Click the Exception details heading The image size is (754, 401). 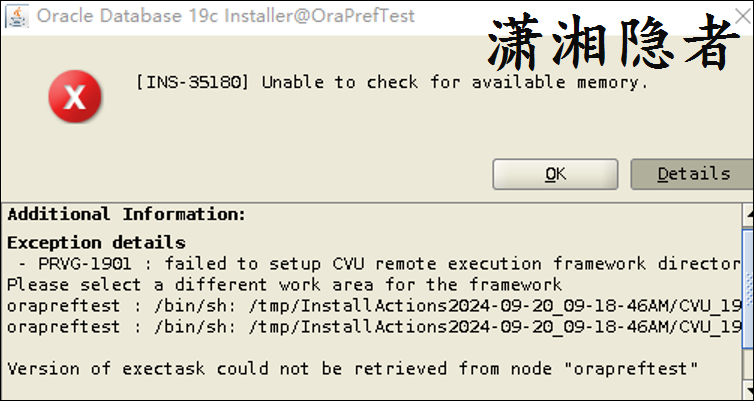(x=96, y=242)
